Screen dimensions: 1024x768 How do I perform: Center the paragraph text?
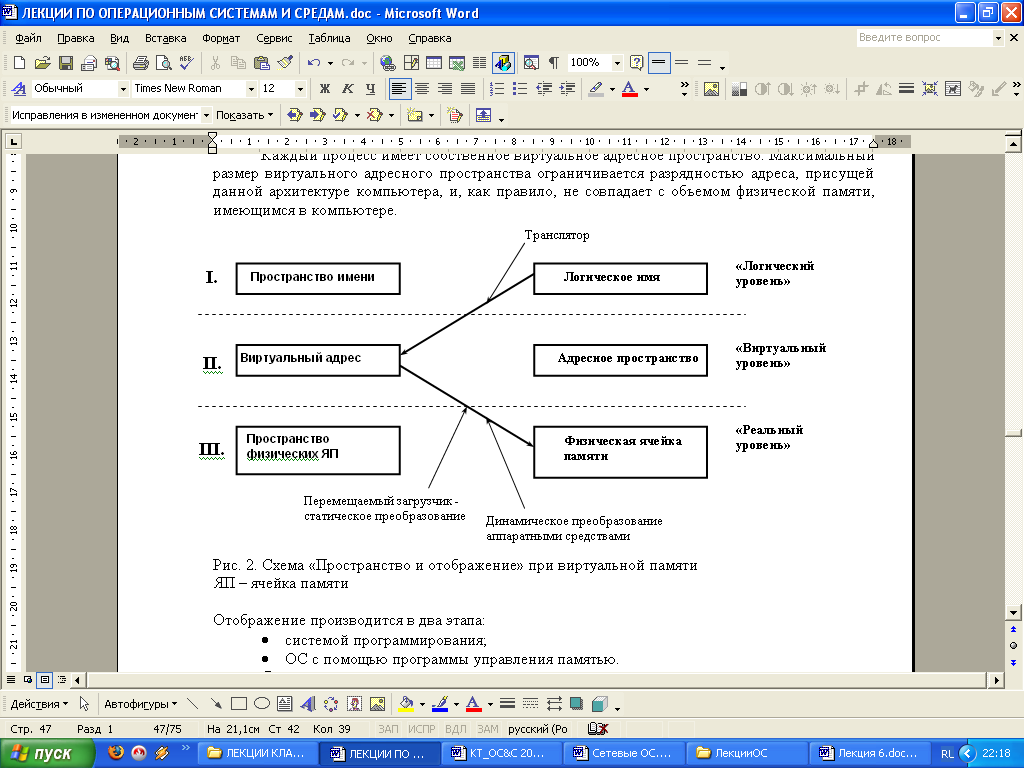coord(423,89)
